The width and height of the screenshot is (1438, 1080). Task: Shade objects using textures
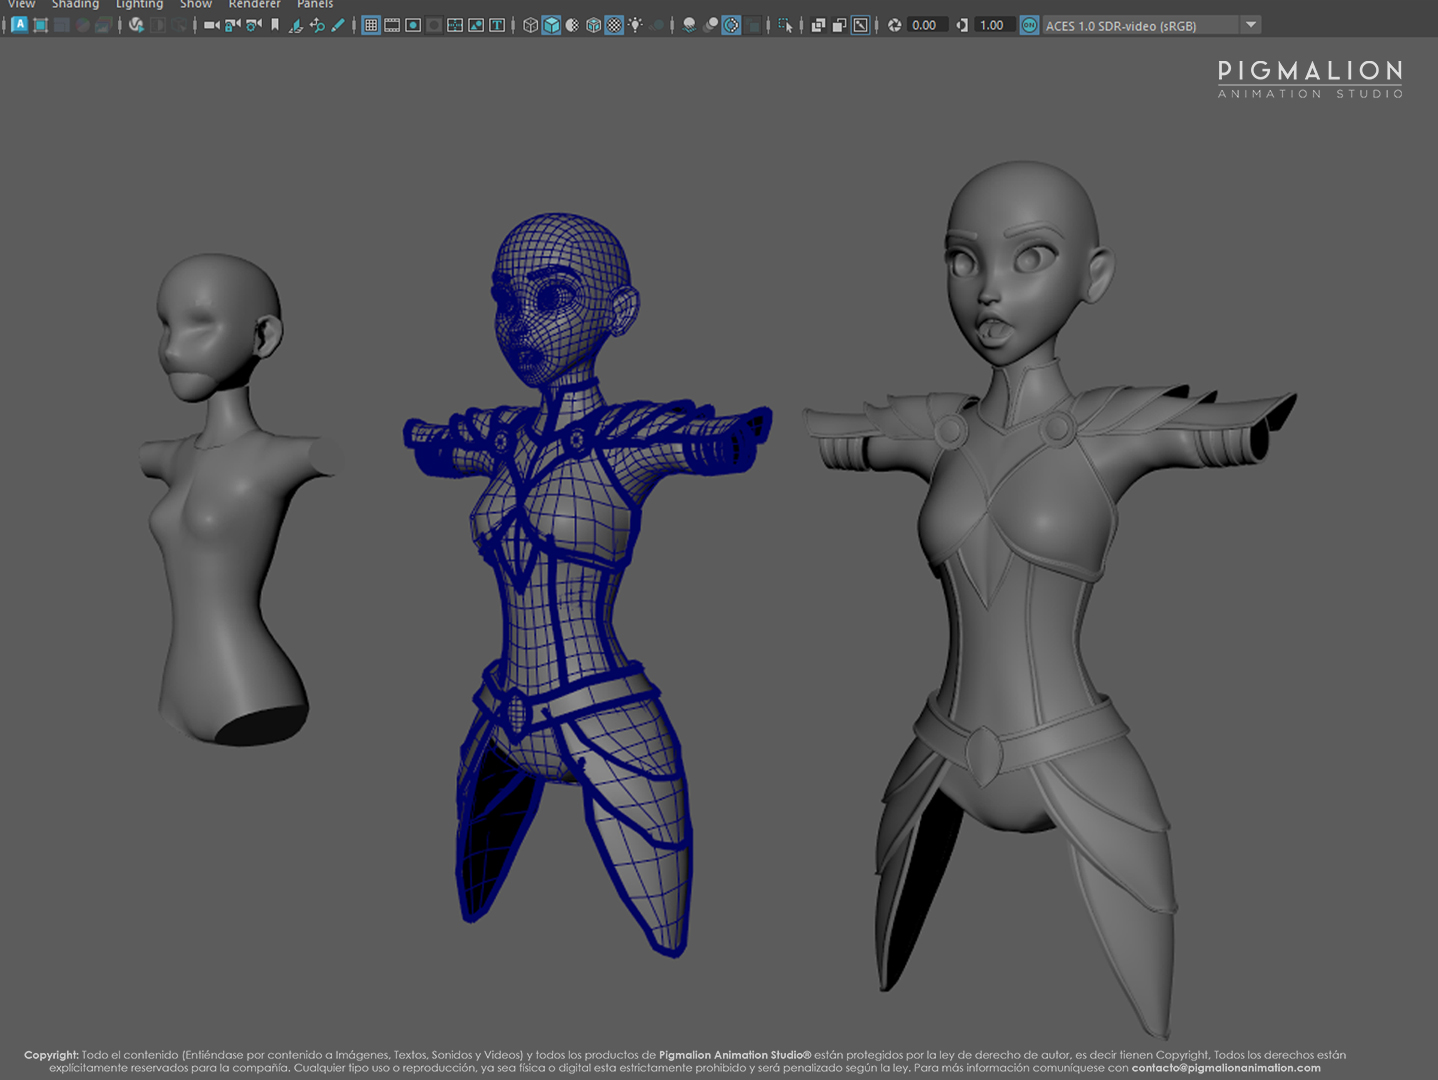[616, 25]
